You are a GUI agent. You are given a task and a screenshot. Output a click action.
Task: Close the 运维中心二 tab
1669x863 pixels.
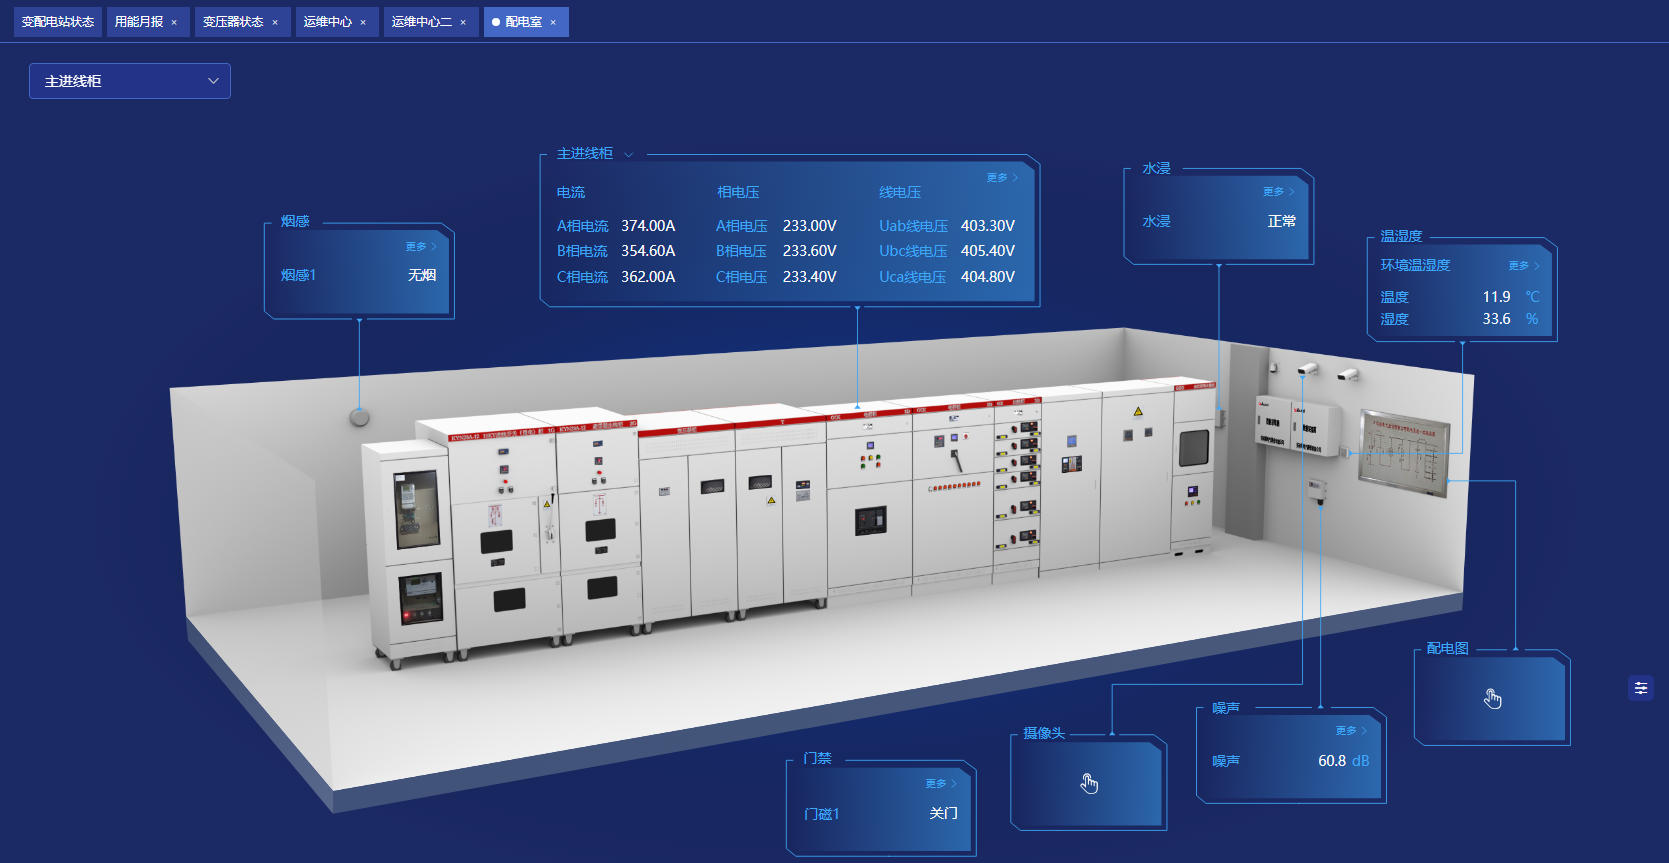(463, 22)
